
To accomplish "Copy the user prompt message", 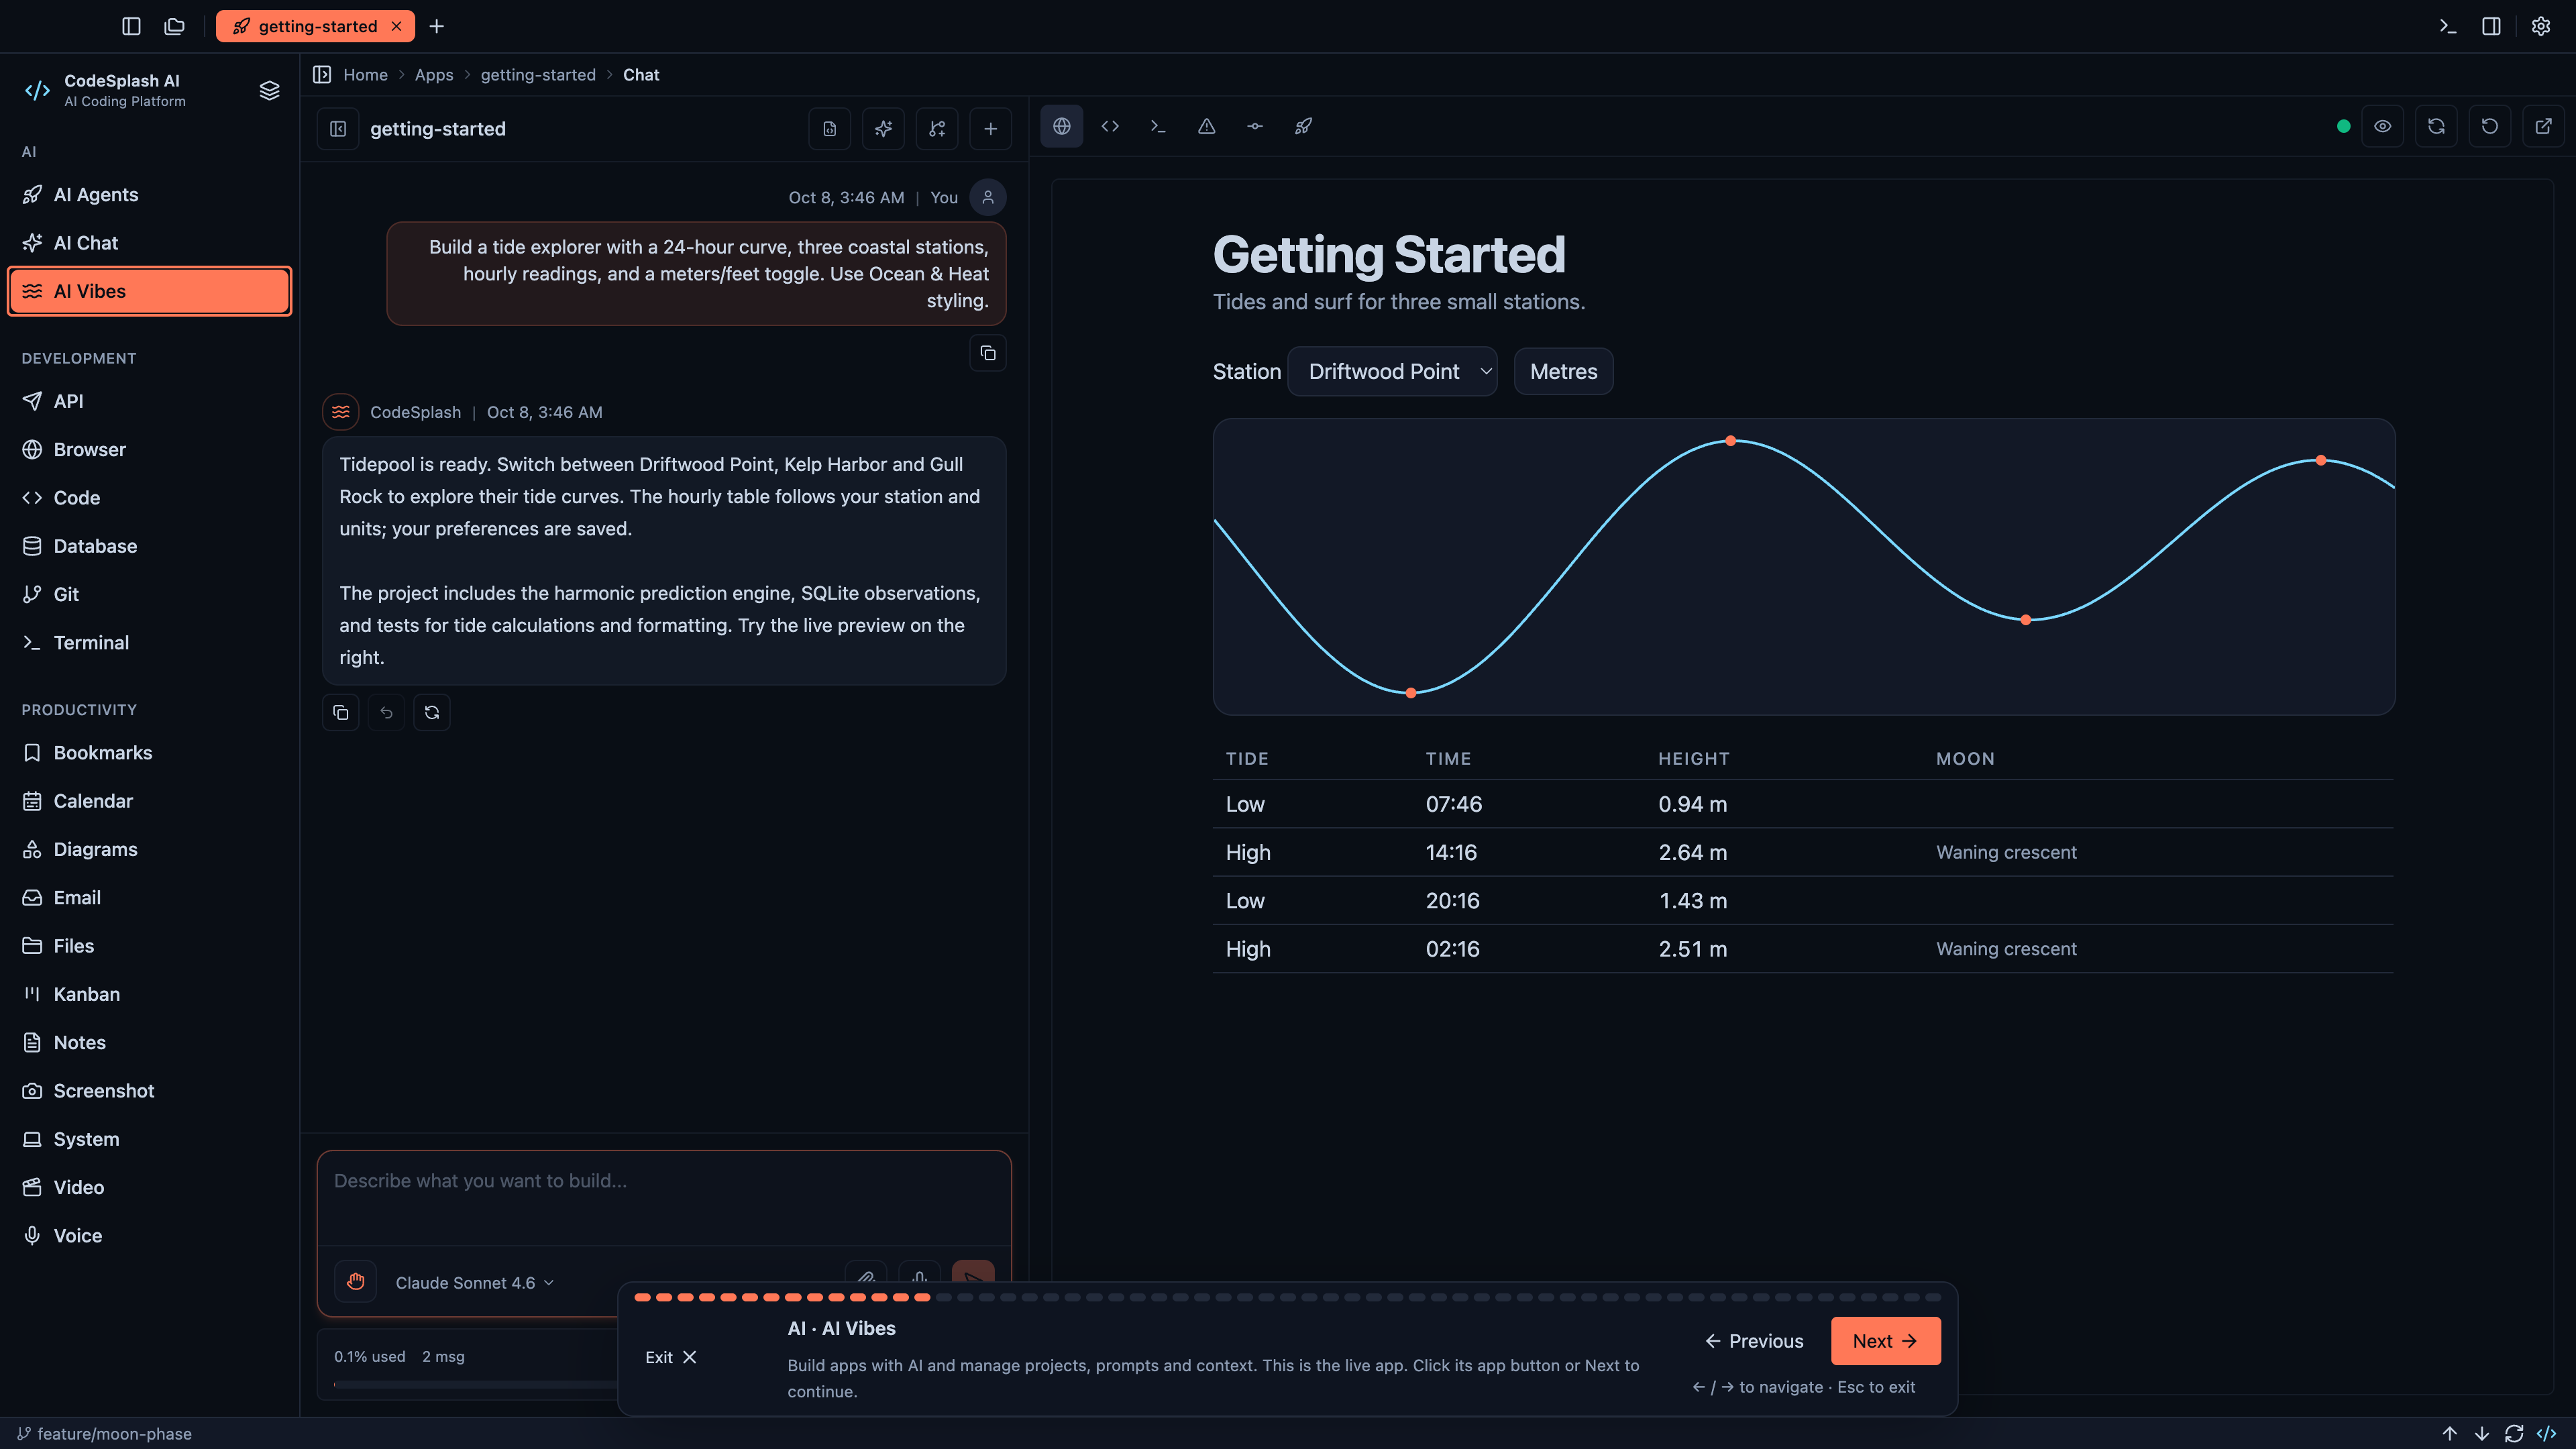I will point(988,353).
